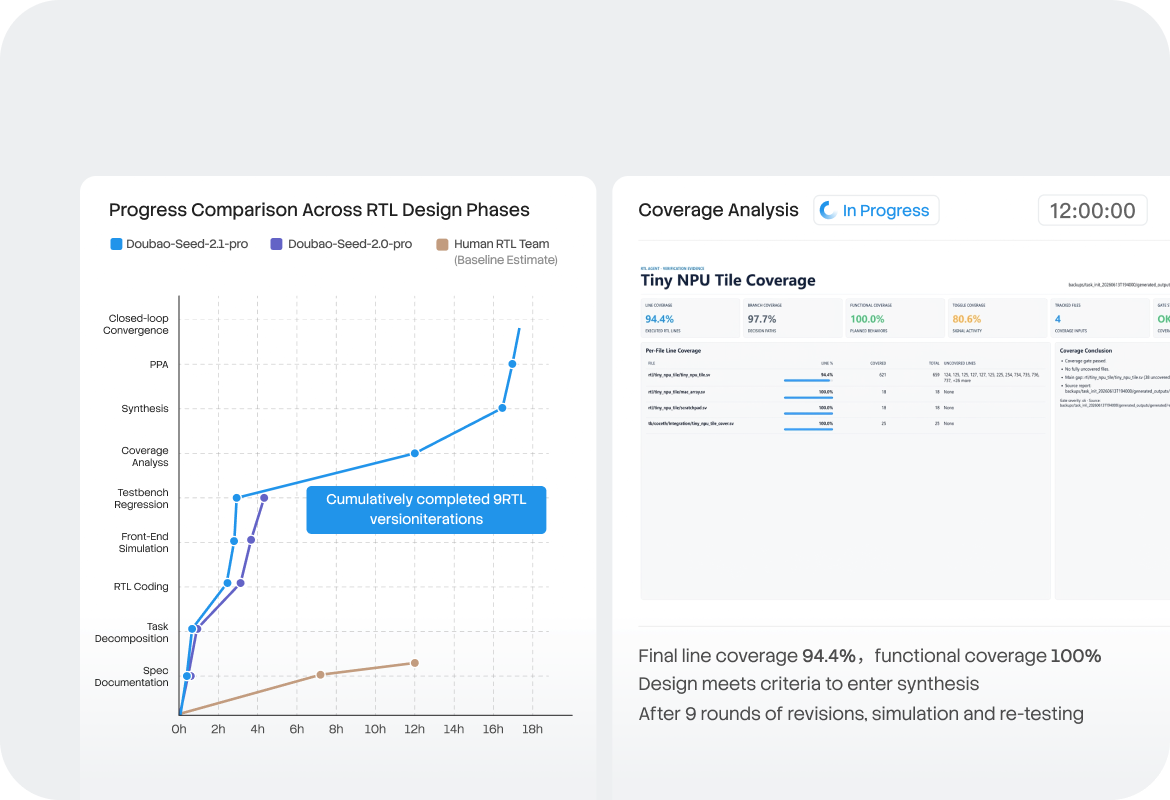Click the Coverage Analysis panel title
Image resolution: width=1170 pixels, height=800 pixels.
(x=718, y=210)
